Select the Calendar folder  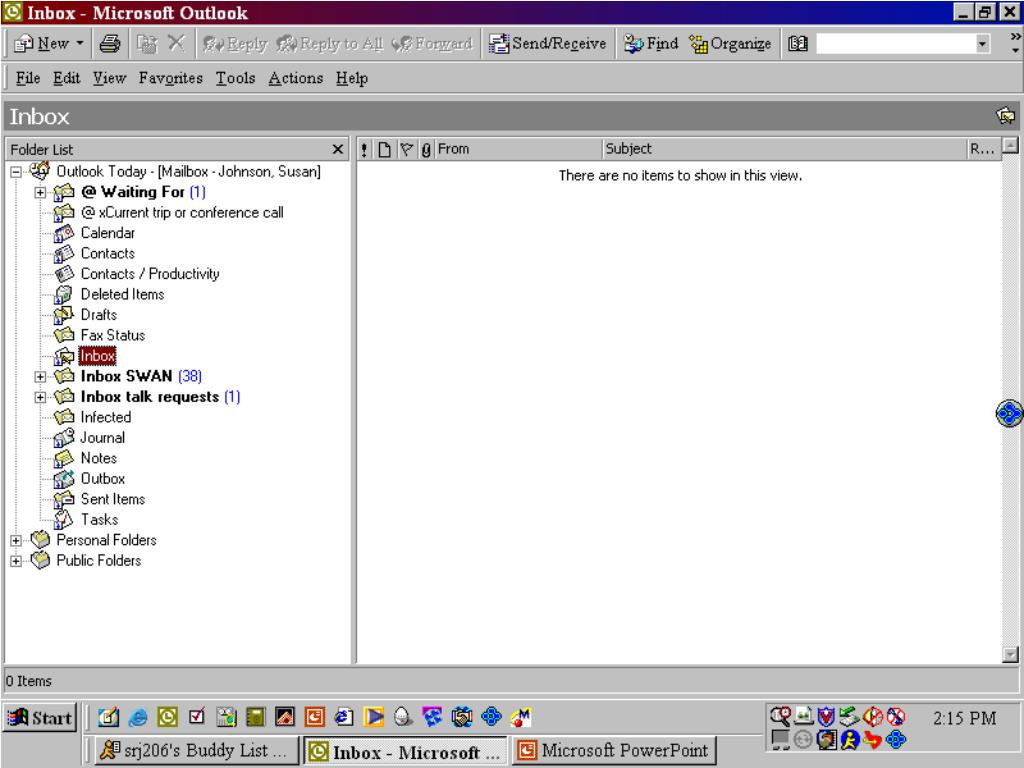[107, 233]
